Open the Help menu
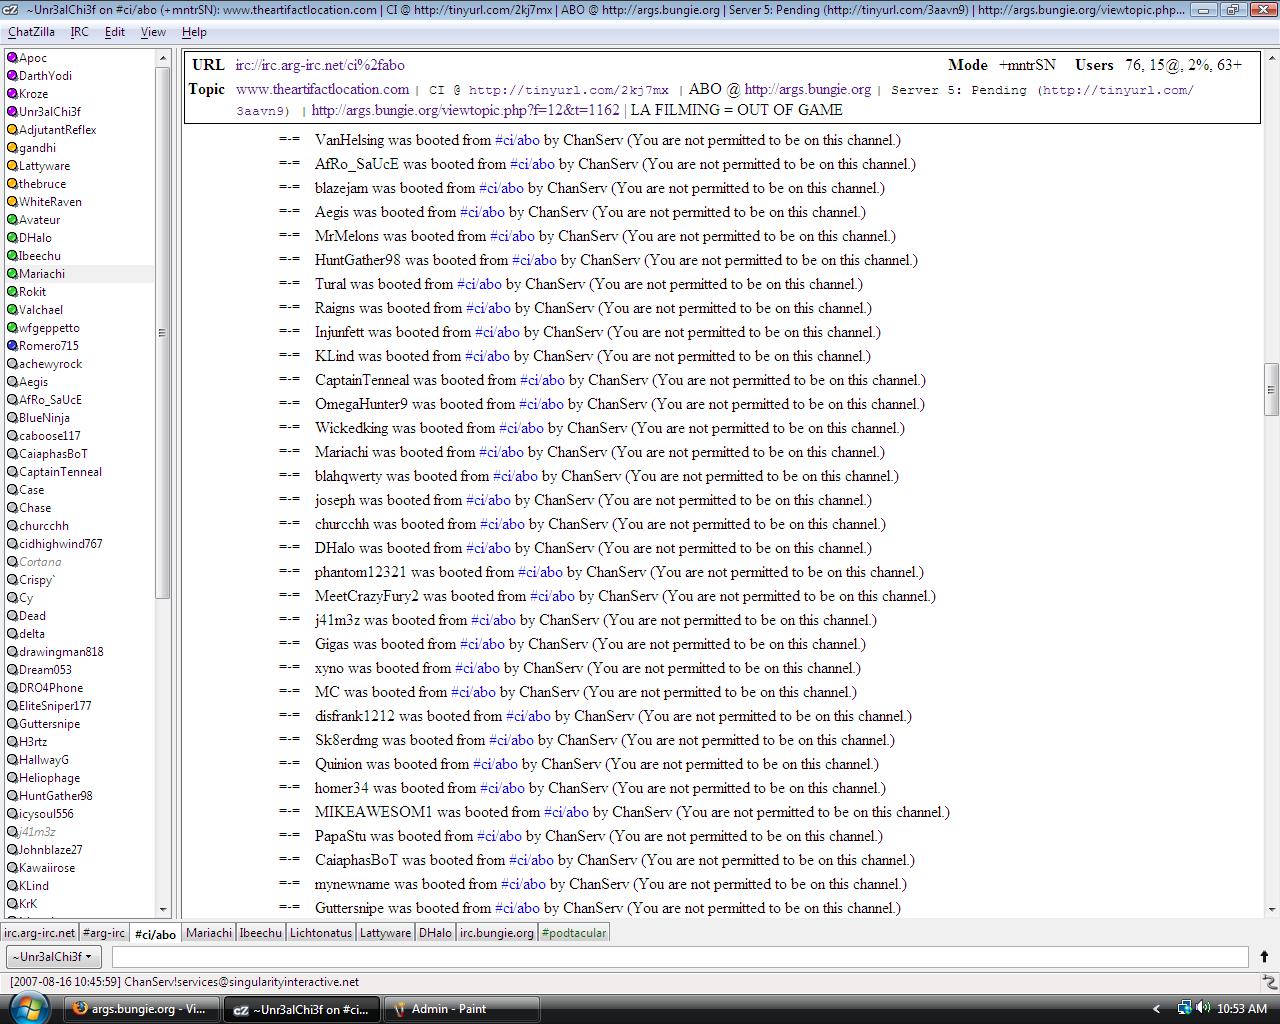 (194, 32)
